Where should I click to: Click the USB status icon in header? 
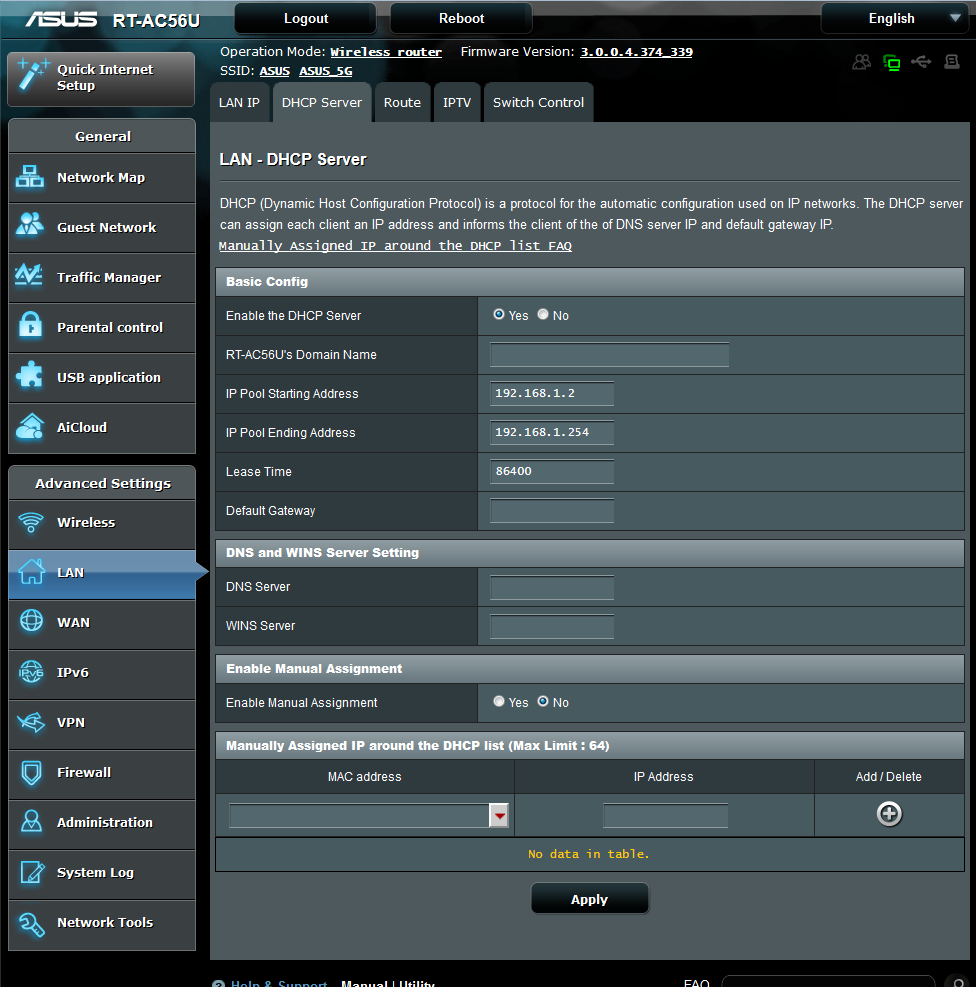pyautogui.click(x=921, y=62)
